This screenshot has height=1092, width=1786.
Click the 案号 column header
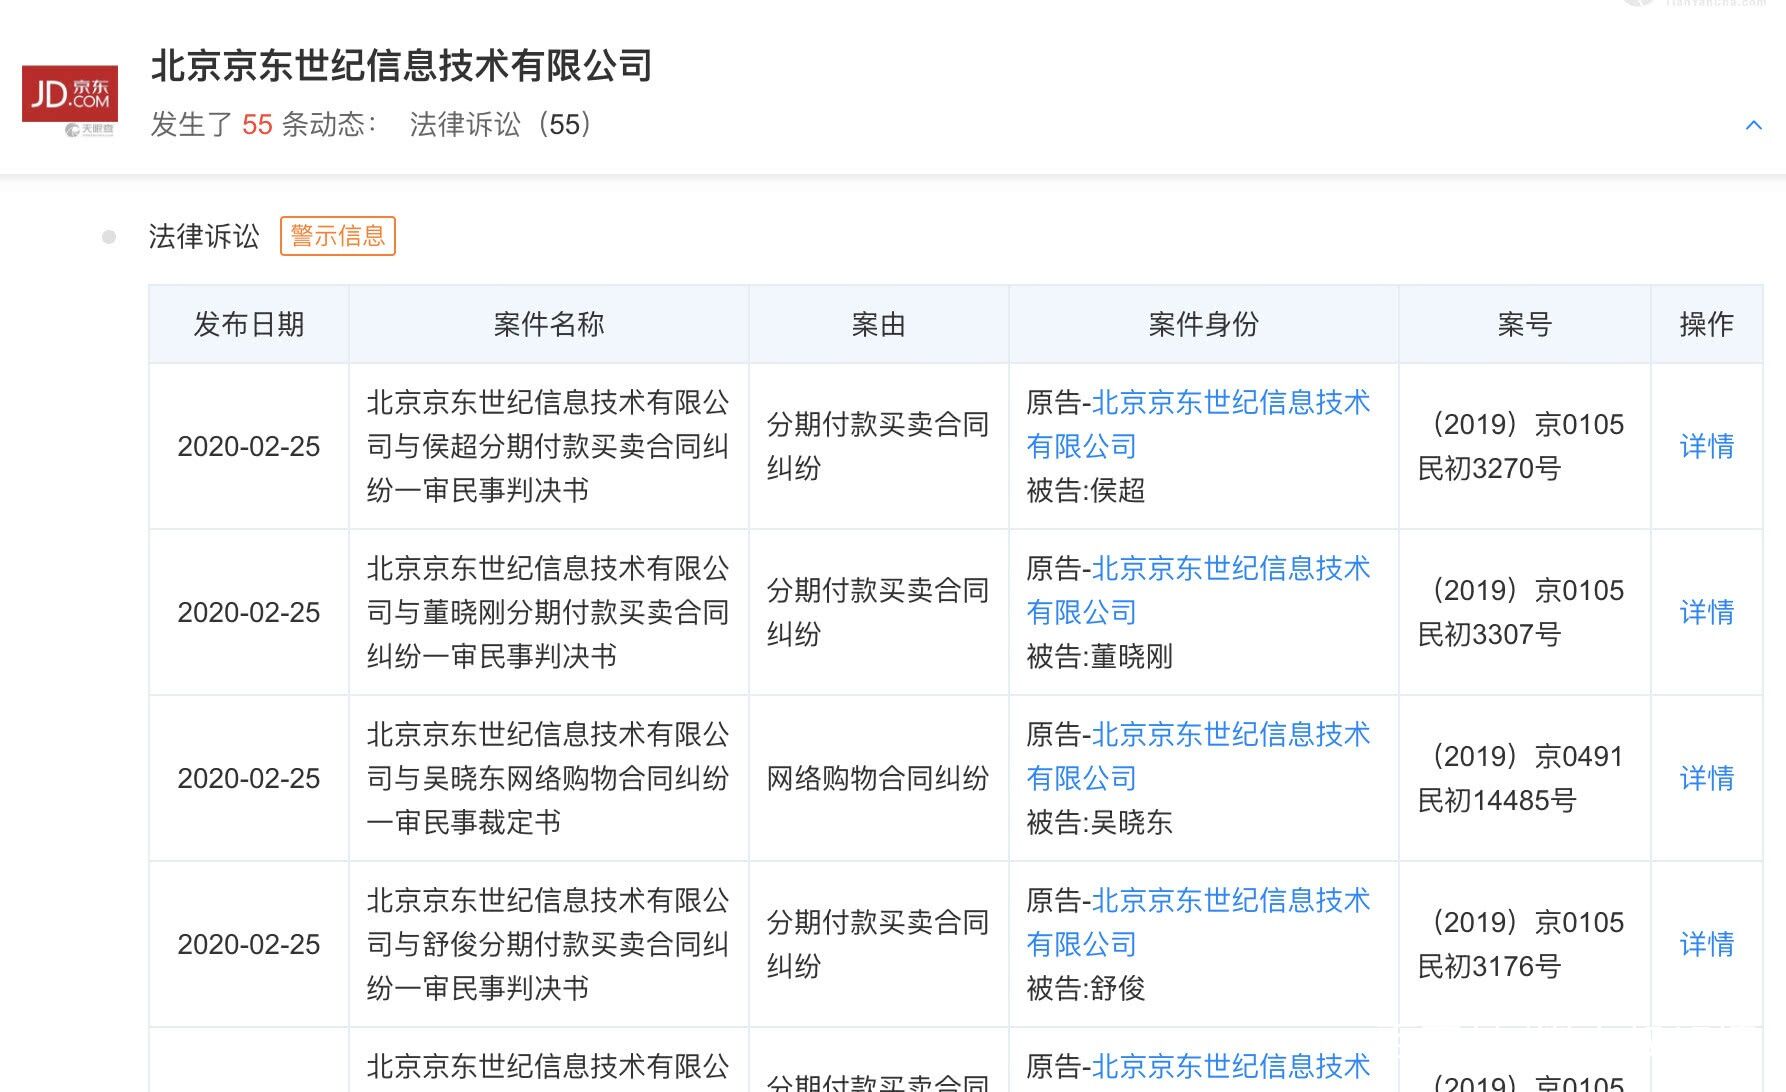(1524, 324)
